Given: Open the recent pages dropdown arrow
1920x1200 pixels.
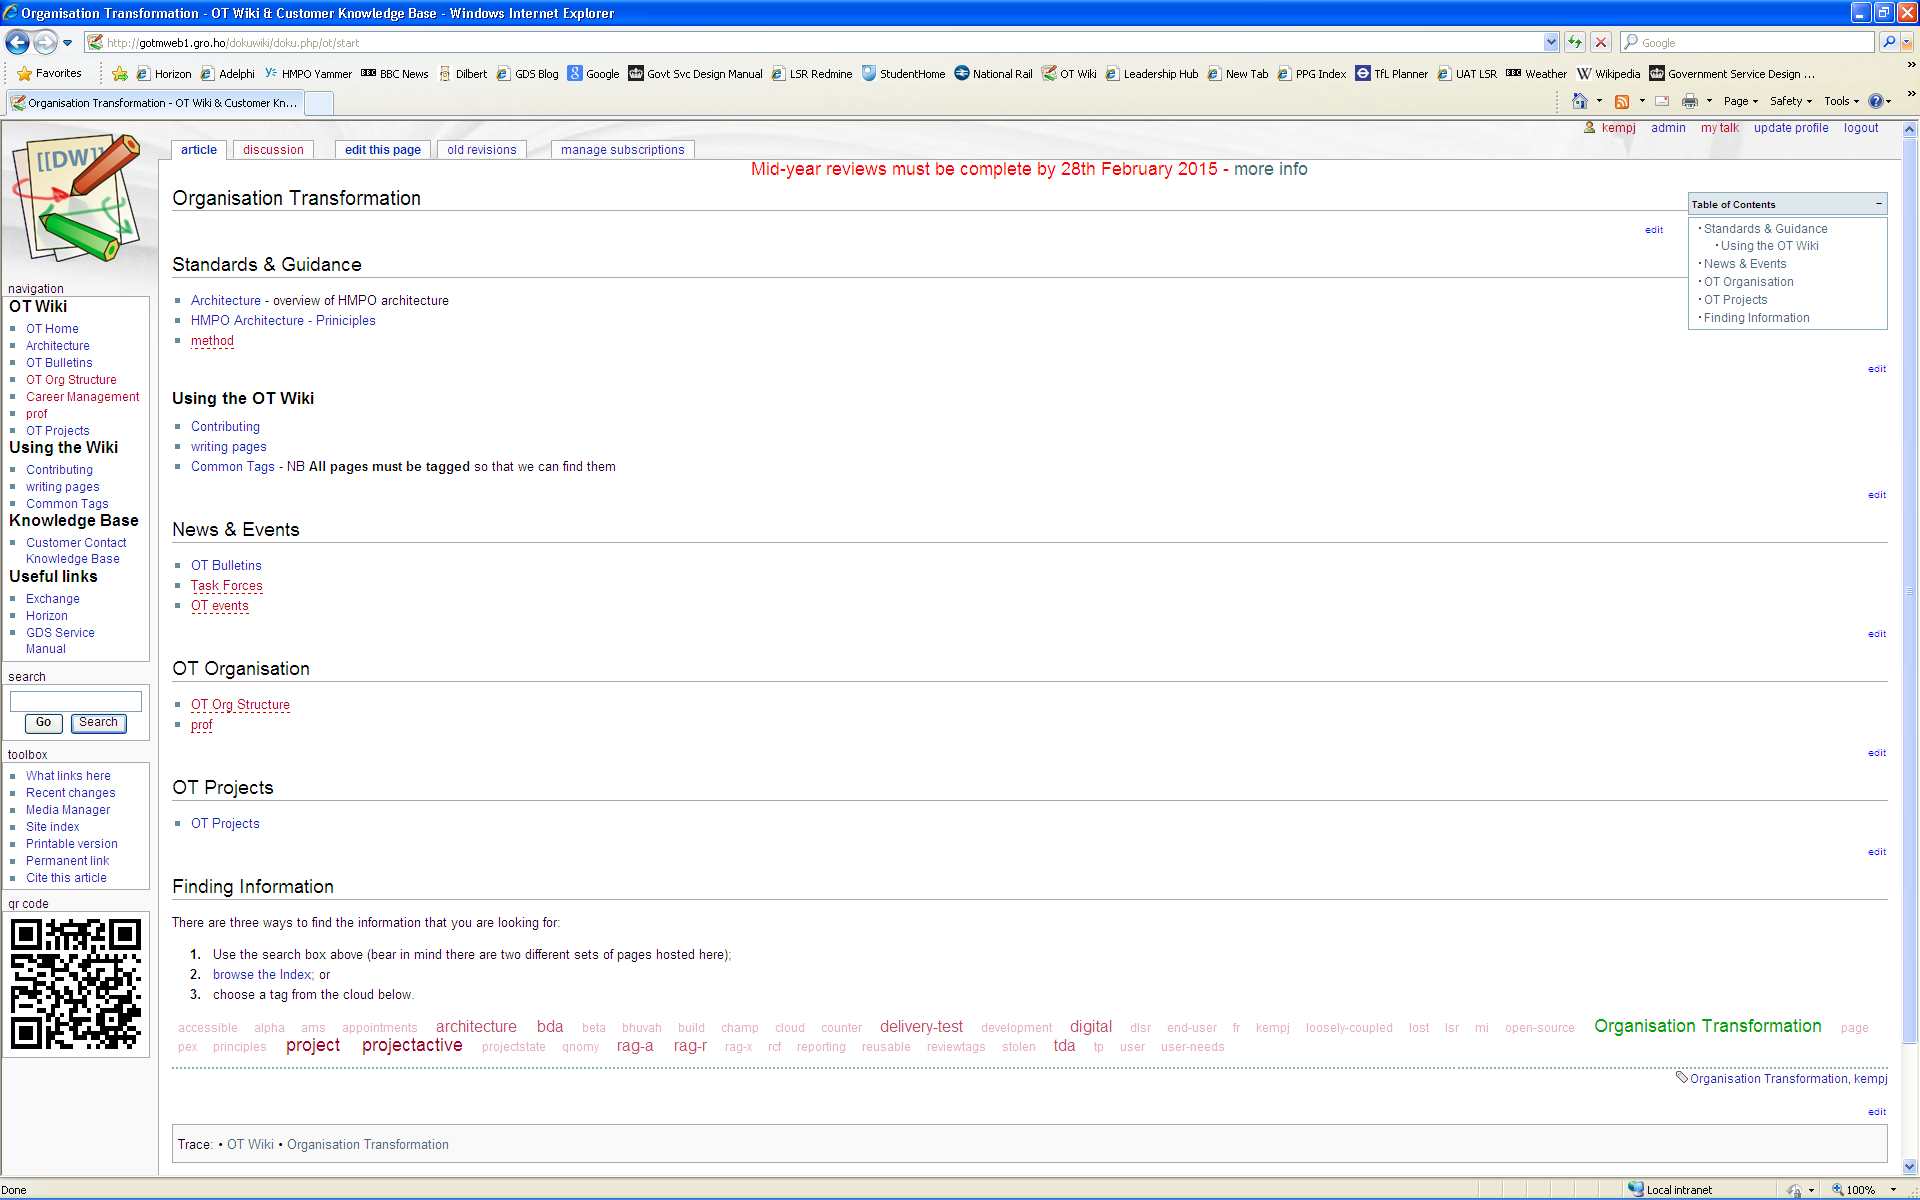Looking at the screenshot, I should 67,42.
